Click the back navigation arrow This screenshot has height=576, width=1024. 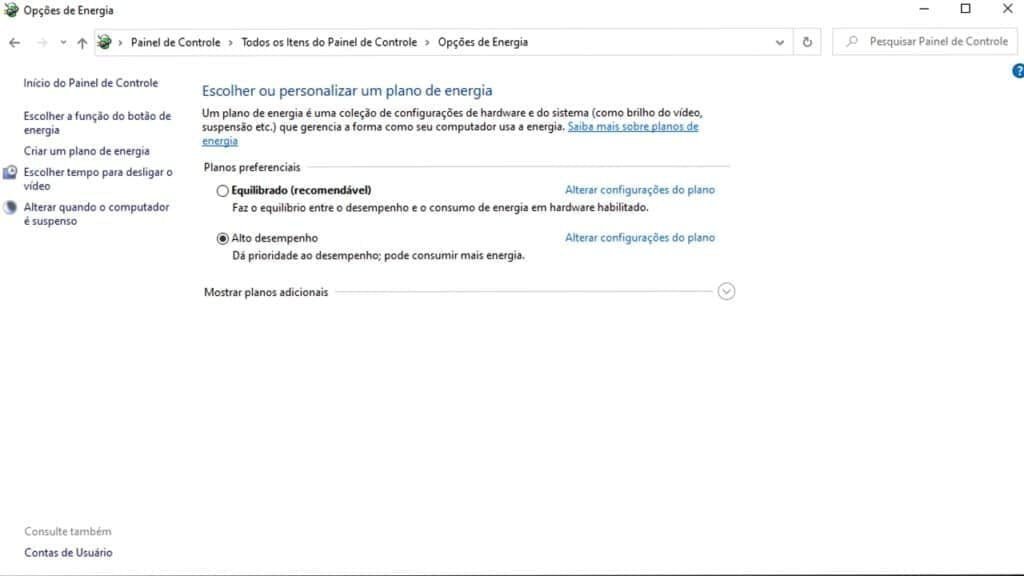14,43
